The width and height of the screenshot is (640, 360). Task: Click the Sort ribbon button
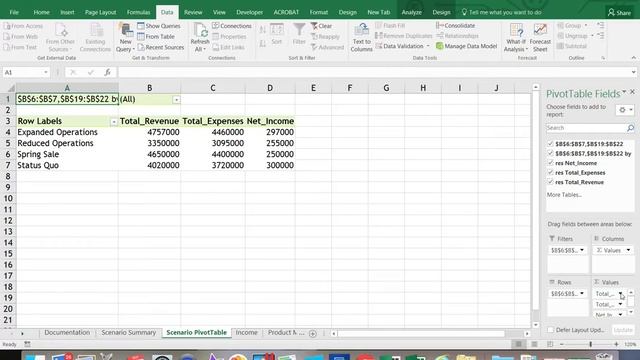tap(276, 34)
